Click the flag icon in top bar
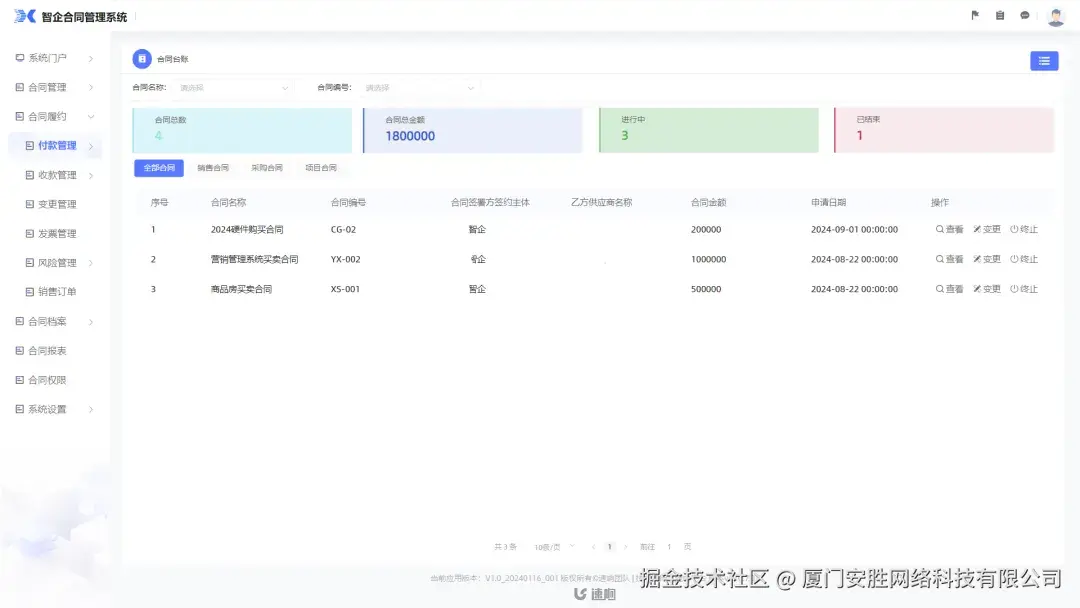 pyautogui.click(x=975, y=15)
